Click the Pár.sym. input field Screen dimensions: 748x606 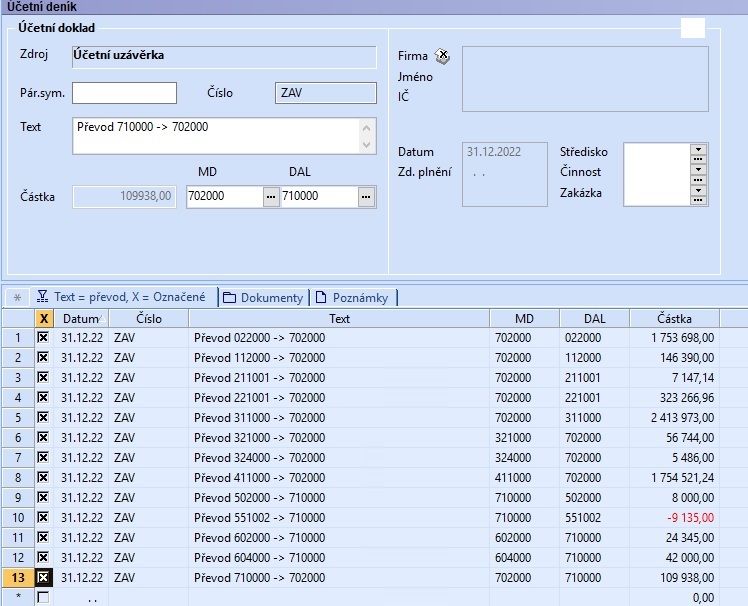pyautogui.click(x=124, y=93)
